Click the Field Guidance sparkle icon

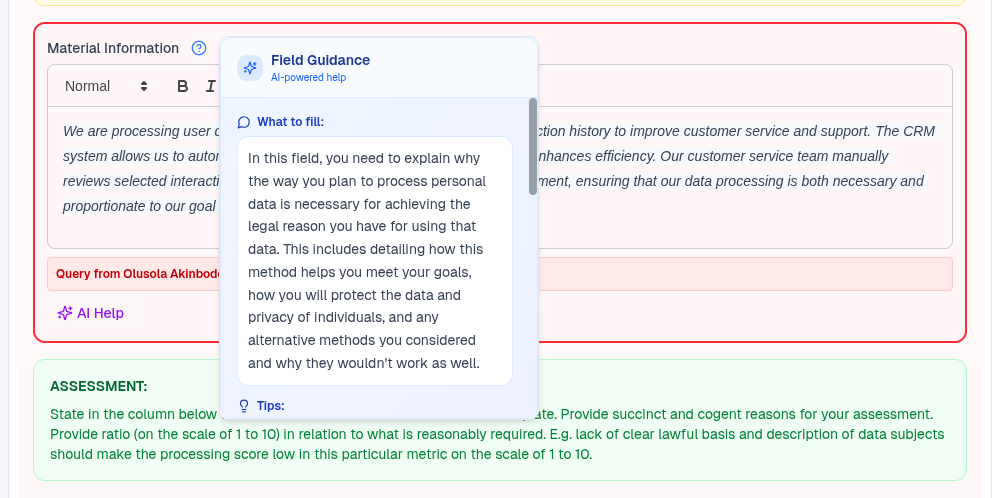[x=250, y=68]
